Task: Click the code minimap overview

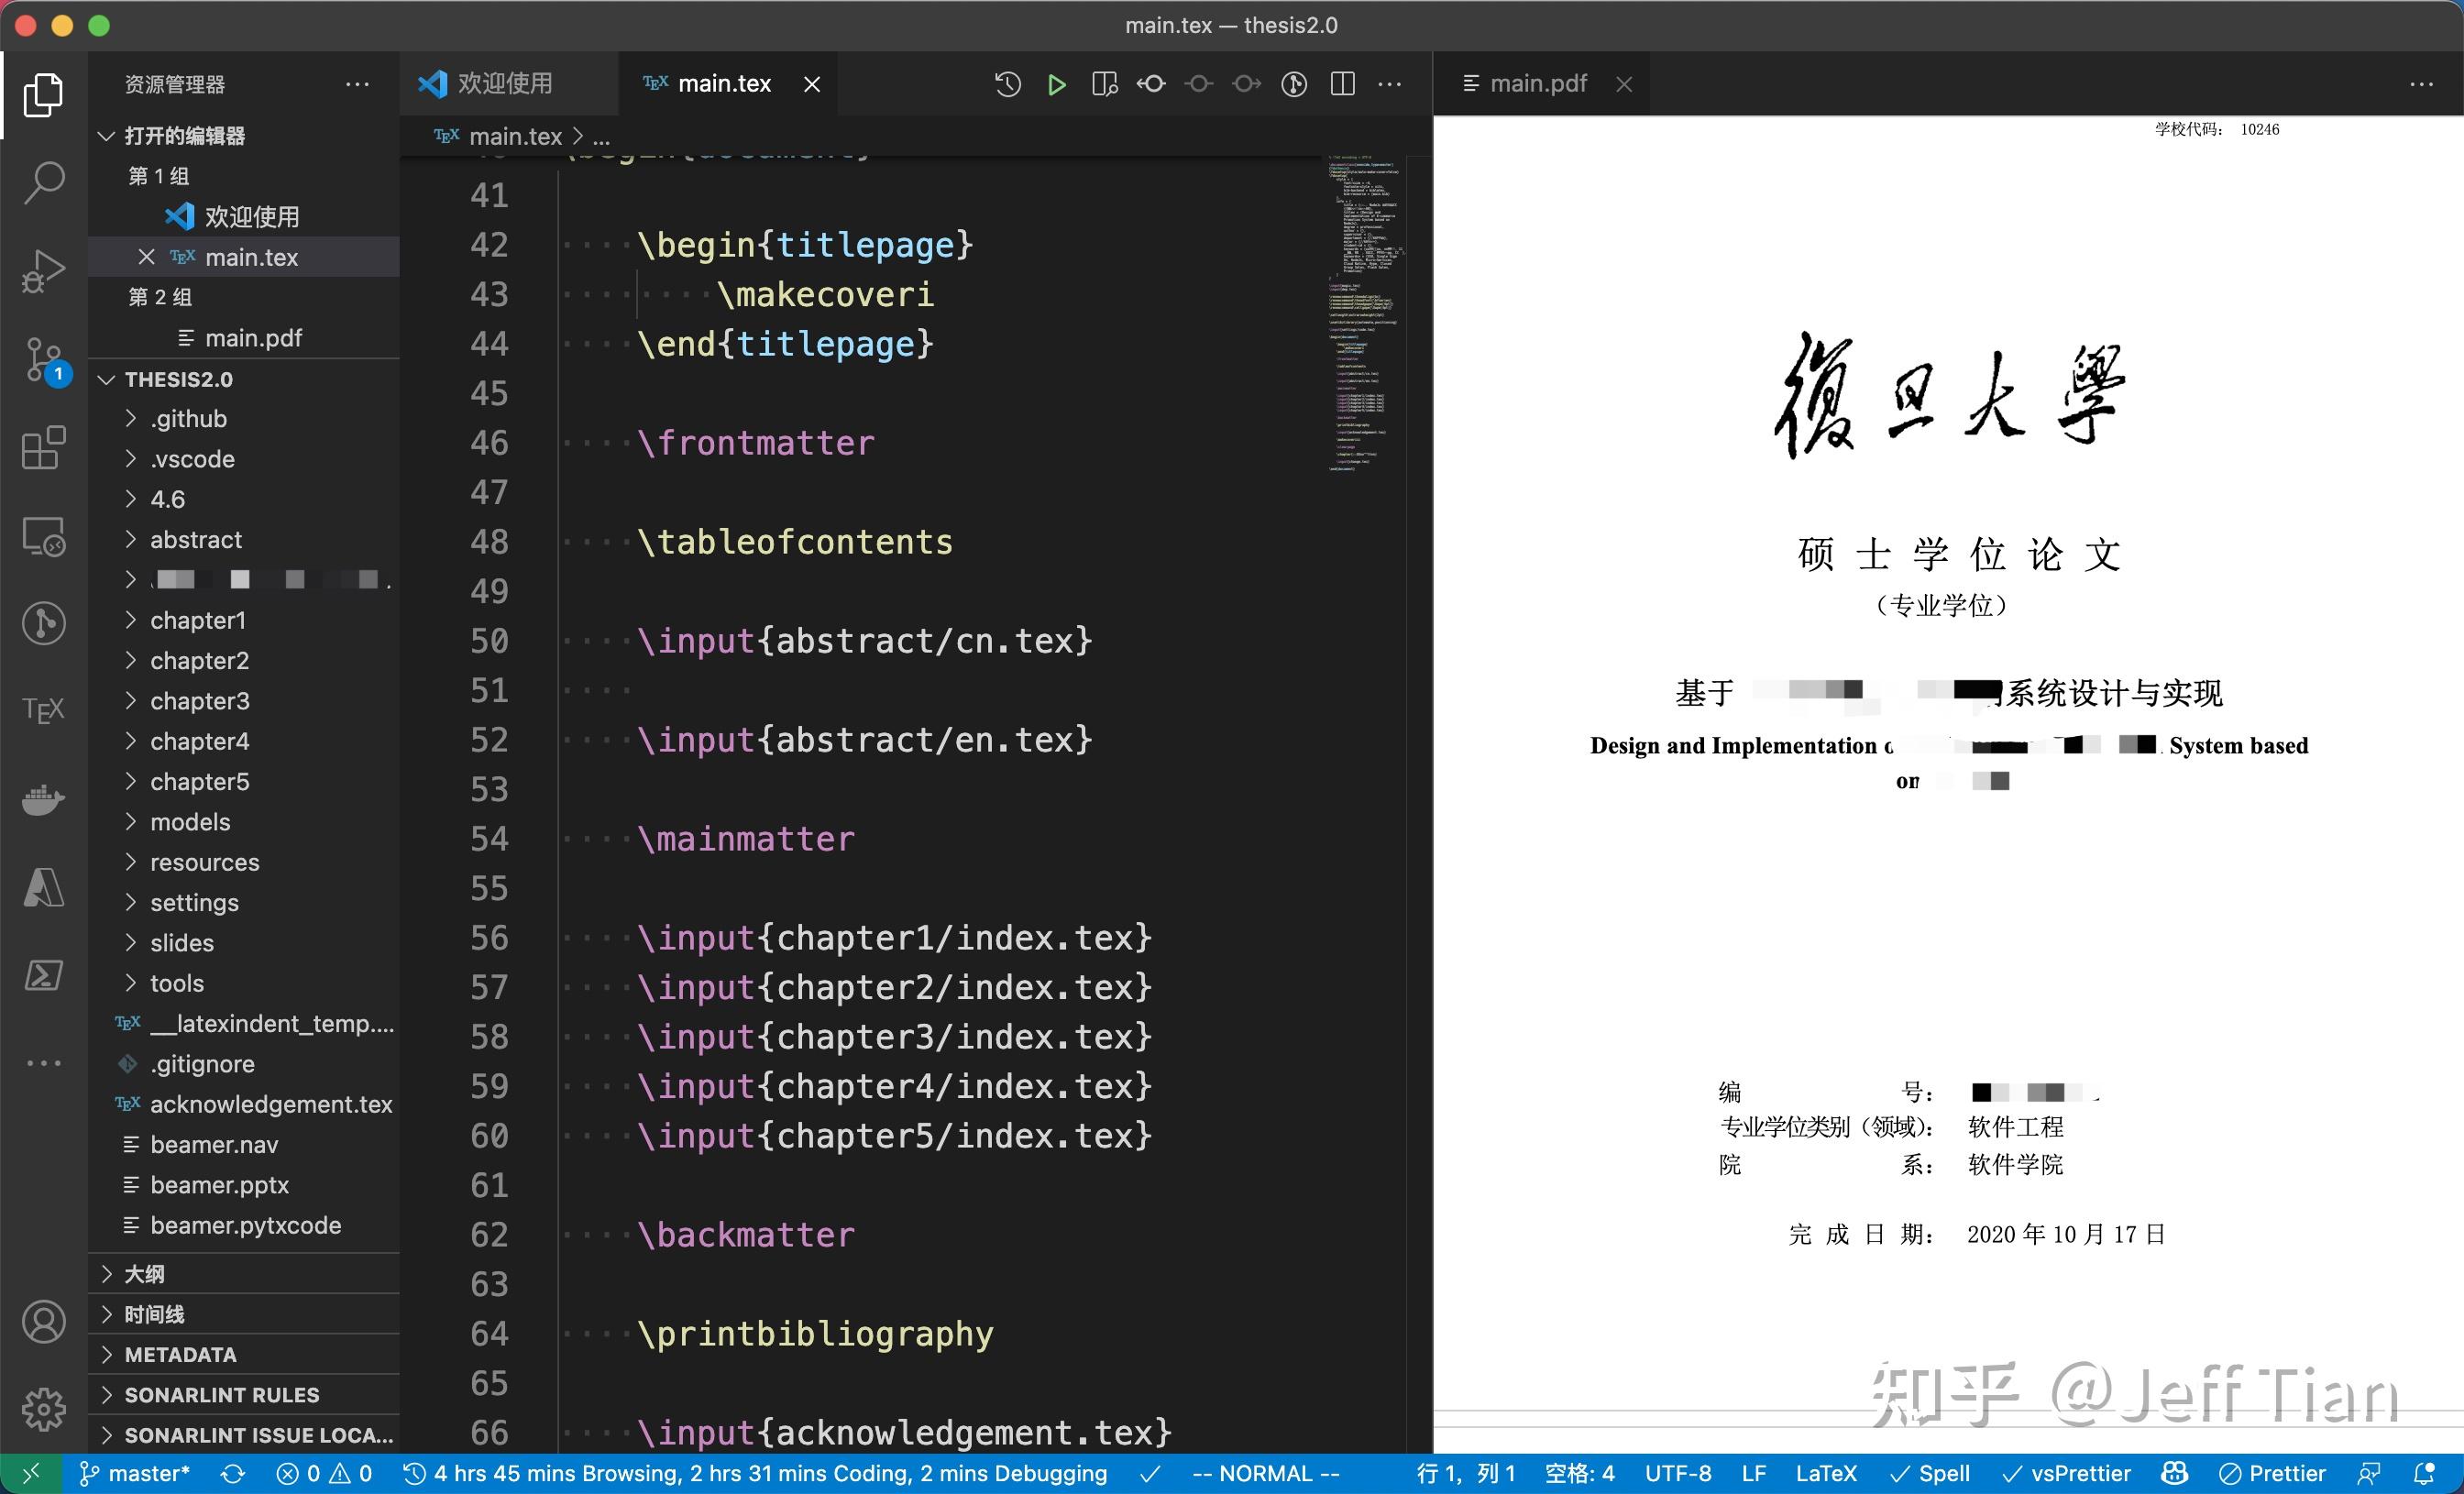Action: [x=1364, y=310]
